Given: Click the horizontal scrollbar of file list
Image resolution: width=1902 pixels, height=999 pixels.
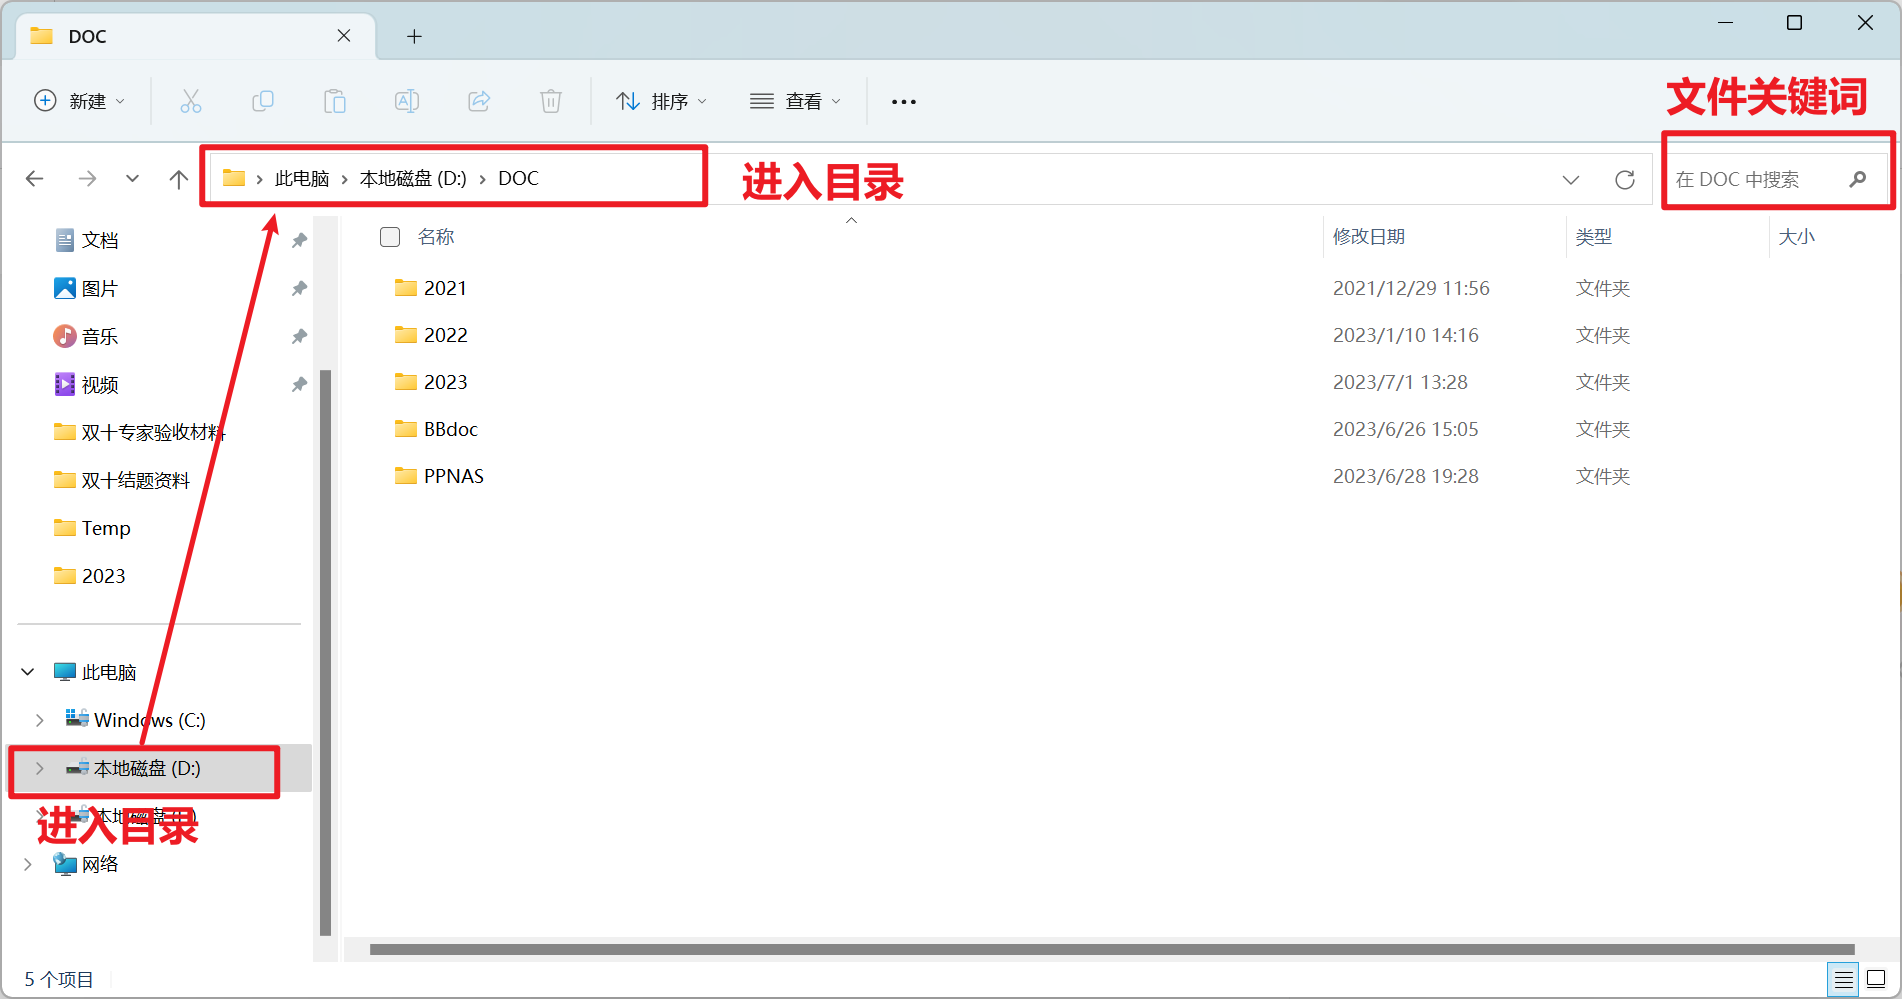Looking at the screenshot, I should click(1112, 949).
